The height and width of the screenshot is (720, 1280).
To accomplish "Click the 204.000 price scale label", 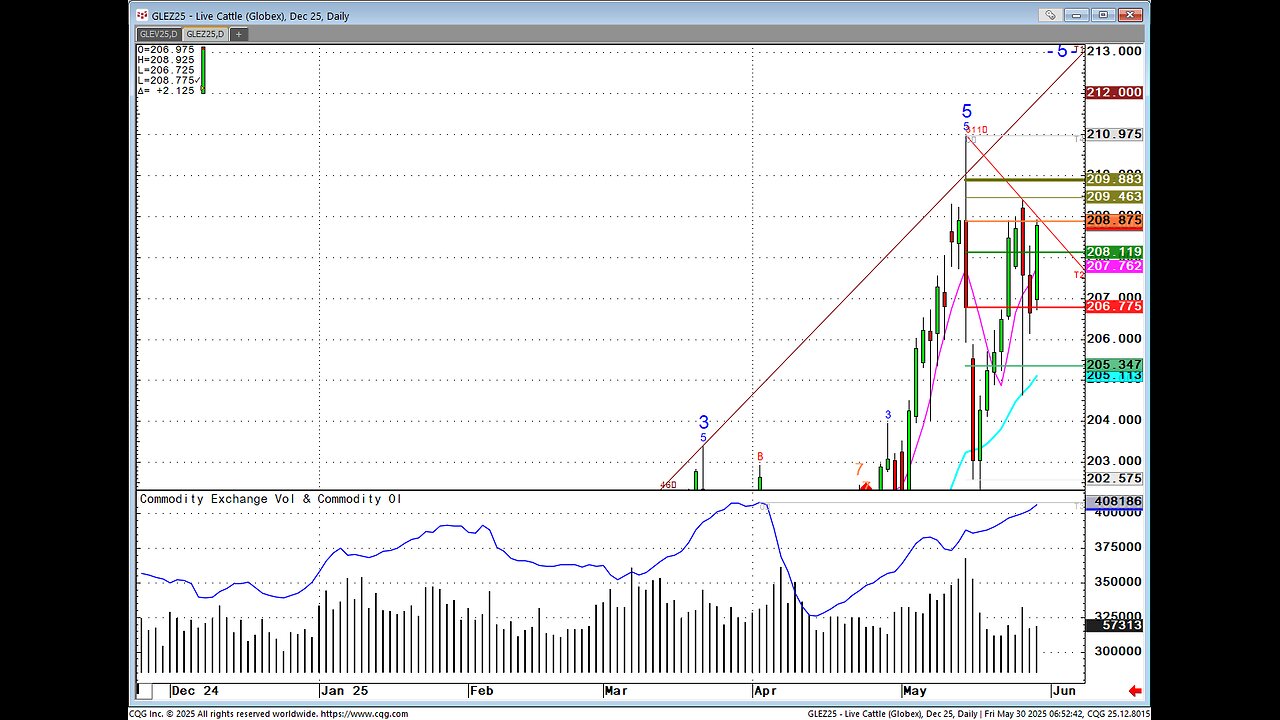I will pos(1114,420).
